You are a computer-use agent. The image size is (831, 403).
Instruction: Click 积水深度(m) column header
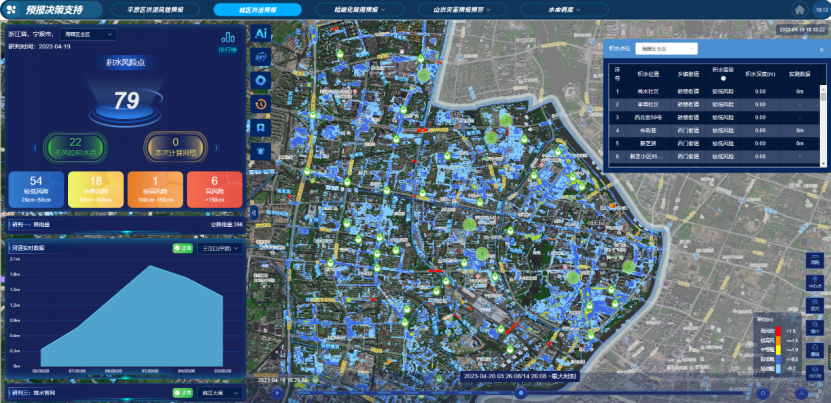[x=760, y=74]
